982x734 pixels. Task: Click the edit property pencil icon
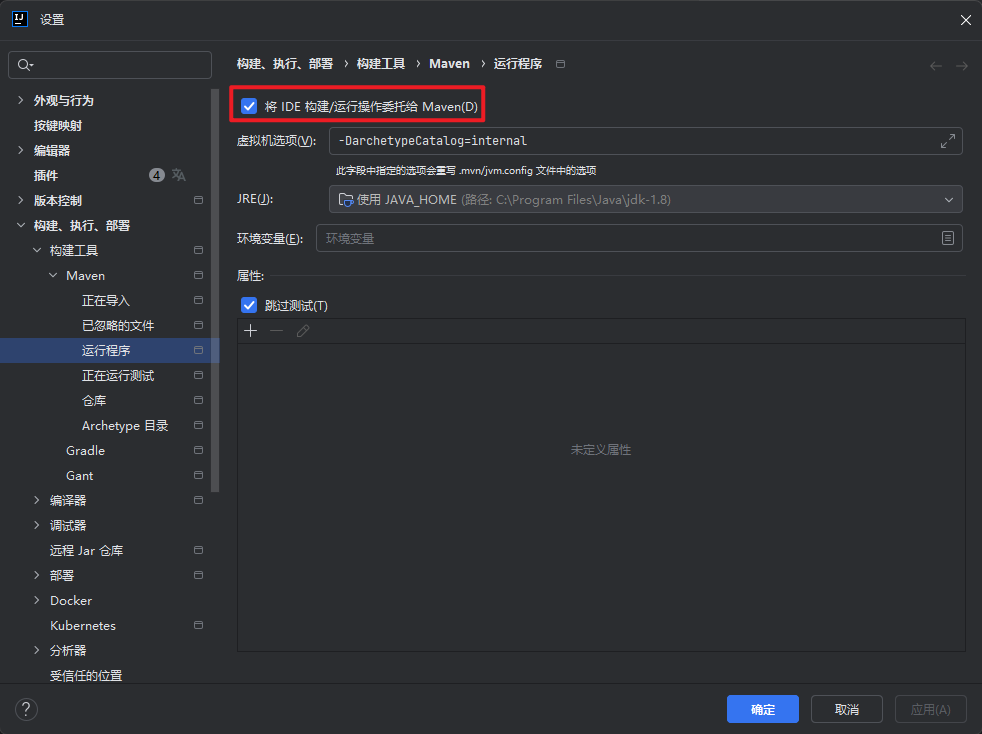tap(303, 331)
